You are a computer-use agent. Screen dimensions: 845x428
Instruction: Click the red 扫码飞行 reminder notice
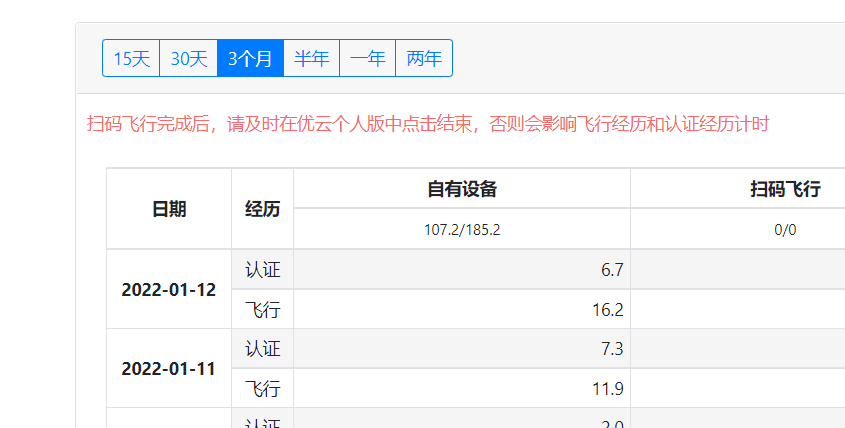pyautogui.click(x=428, y=124)
